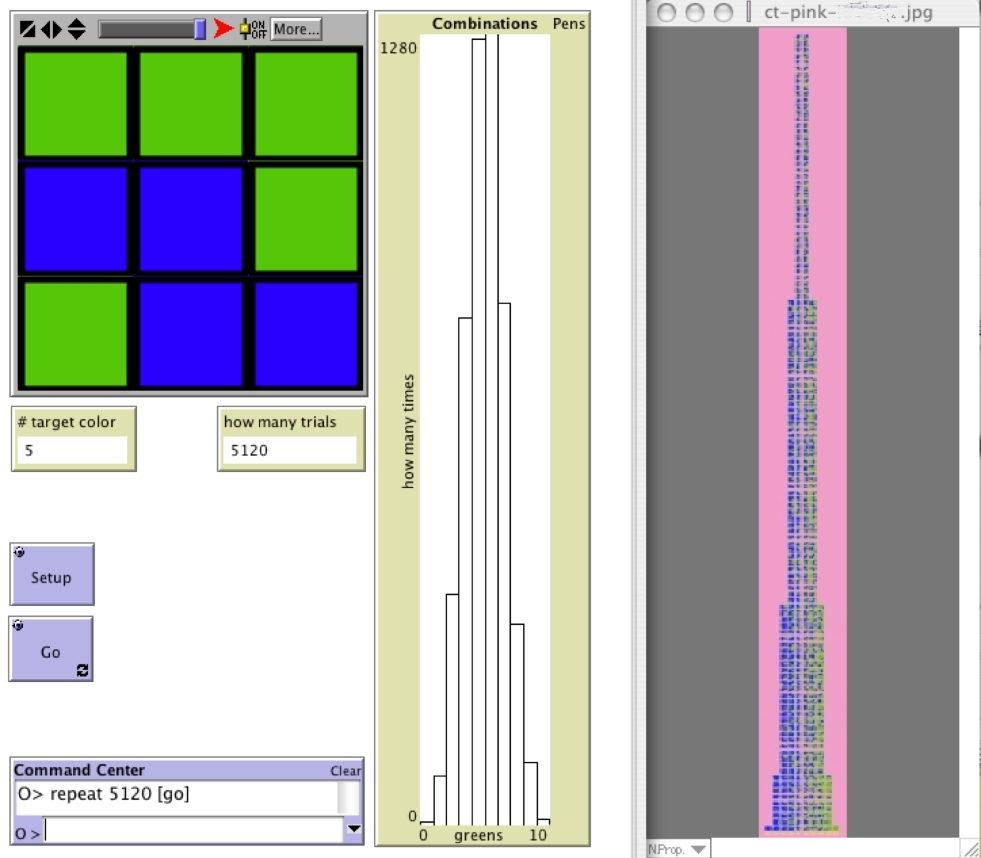Image resolution: width=981 pixels, height=858 pixels.
Task: Click the speed slider handle
Action: pos(200,30)
